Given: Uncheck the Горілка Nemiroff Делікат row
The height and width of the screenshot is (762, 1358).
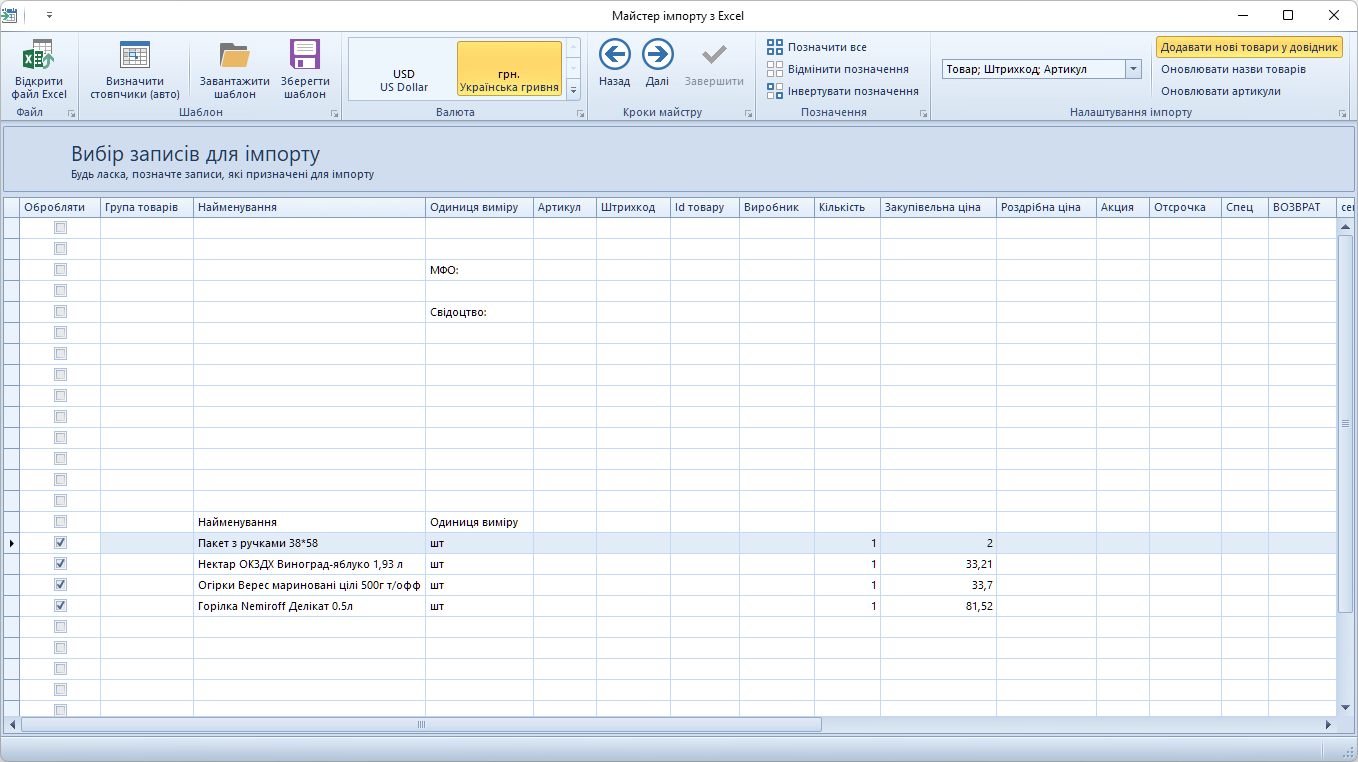Looking at the screenshot, I should point(60,606).
